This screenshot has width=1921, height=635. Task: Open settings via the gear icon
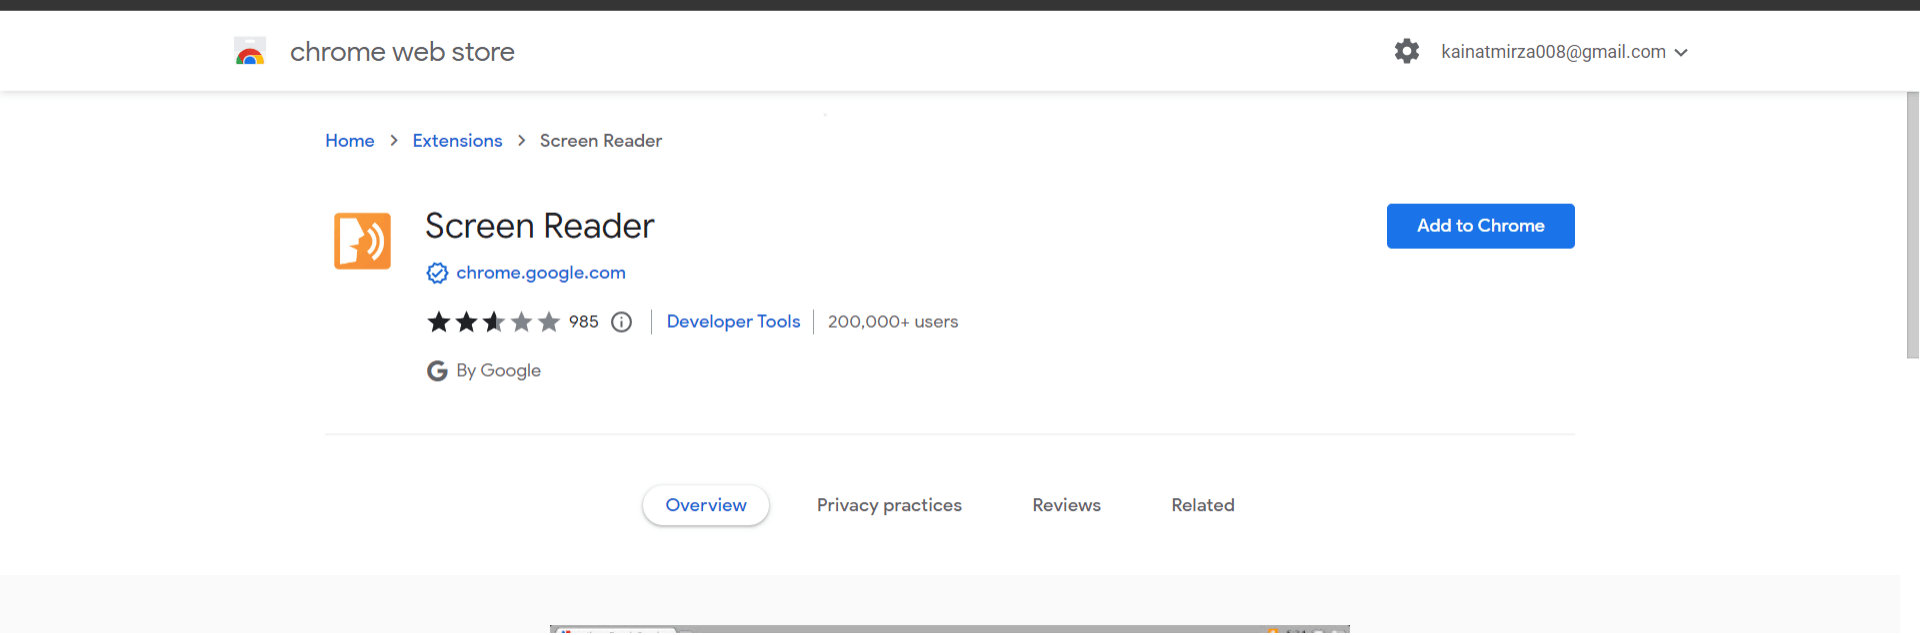click(1407, 51)
